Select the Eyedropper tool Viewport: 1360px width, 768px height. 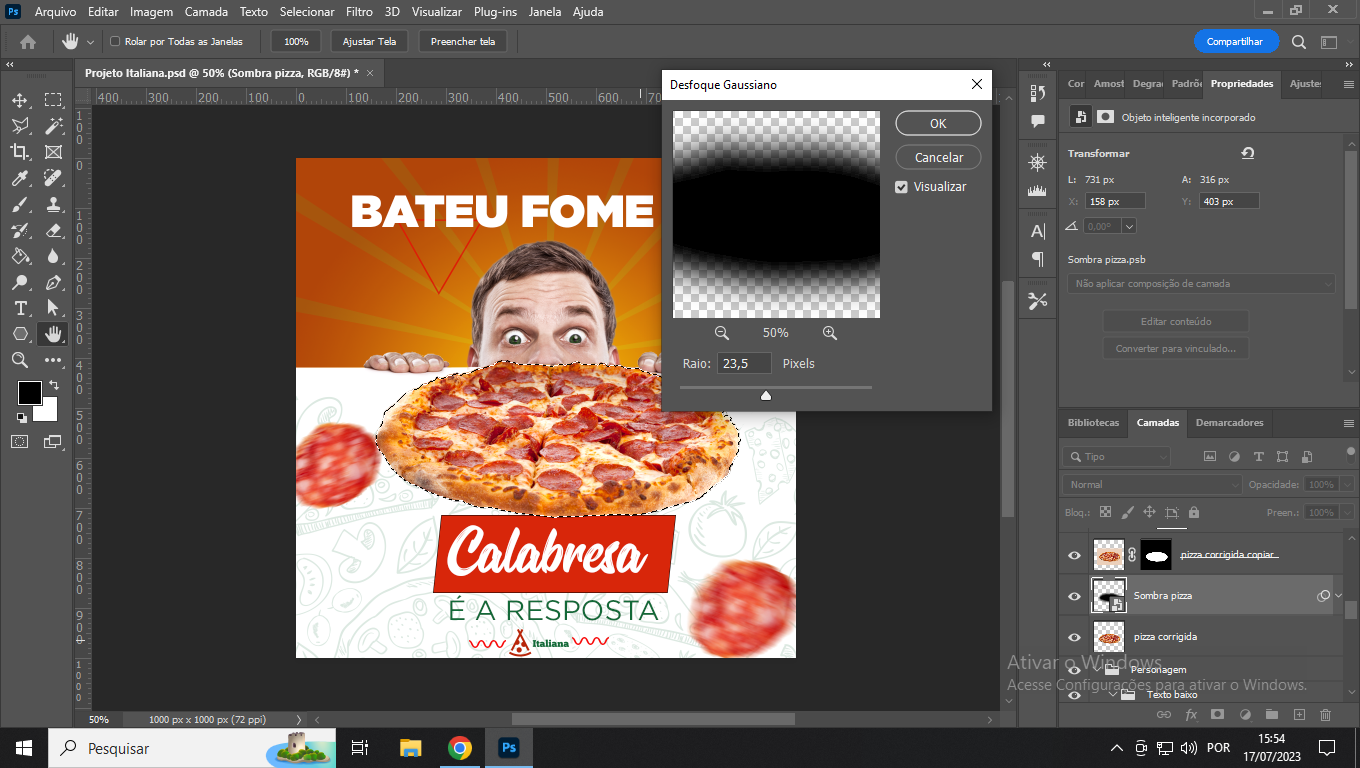20,178
